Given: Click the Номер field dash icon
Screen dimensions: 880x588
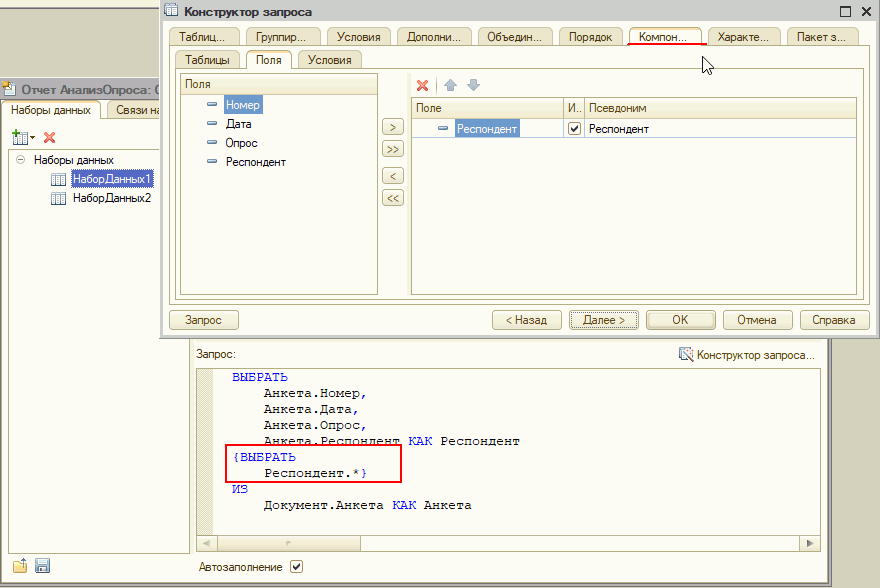Looking at the screenshot, I should click(x=212, y=104).
